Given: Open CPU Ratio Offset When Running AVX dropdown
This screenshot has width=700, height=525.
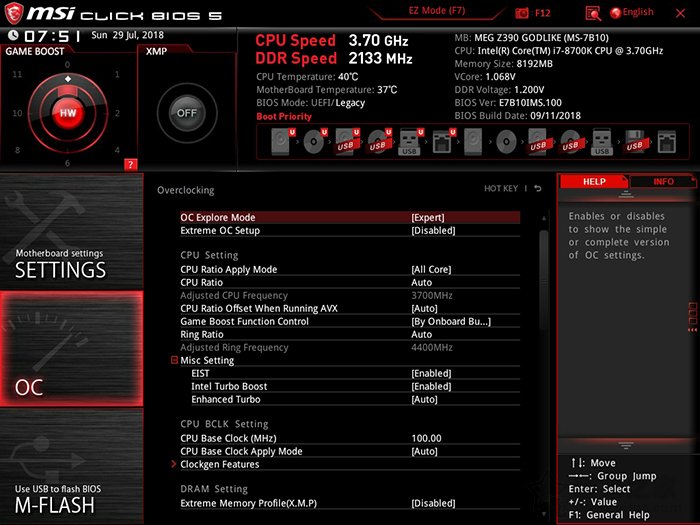Looking at the screenshot, I should click(424, 308).
